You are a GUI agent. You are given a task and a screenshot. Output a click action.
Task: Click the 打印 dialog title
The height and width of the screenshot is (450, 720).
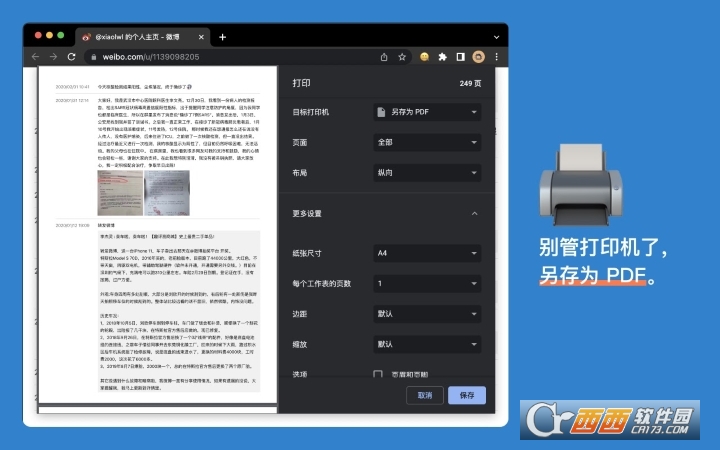coord(301,83)
